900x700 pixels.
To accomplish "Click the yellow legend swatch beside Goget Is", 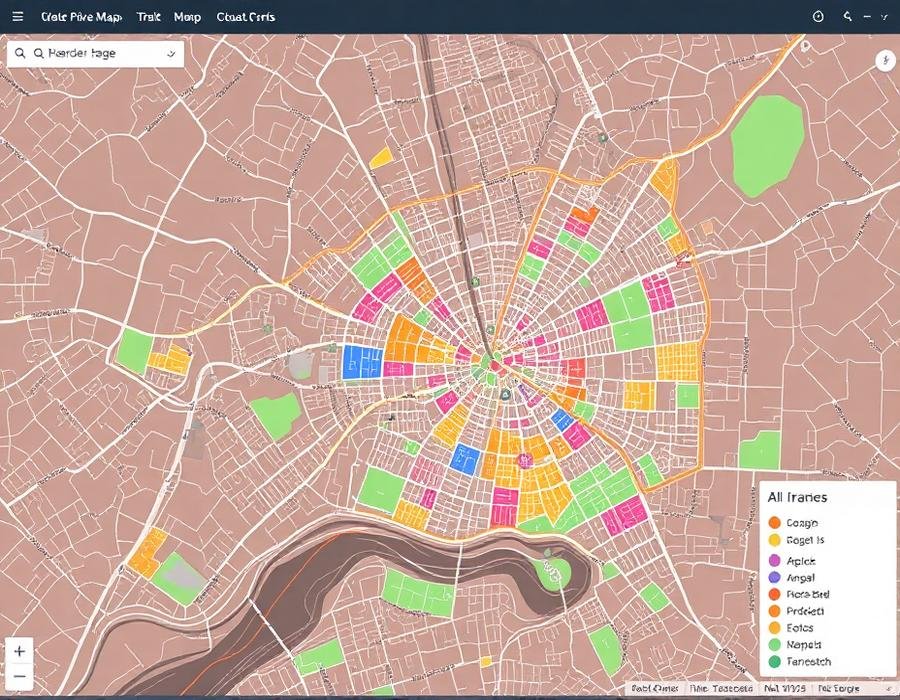I will [774, 540].
